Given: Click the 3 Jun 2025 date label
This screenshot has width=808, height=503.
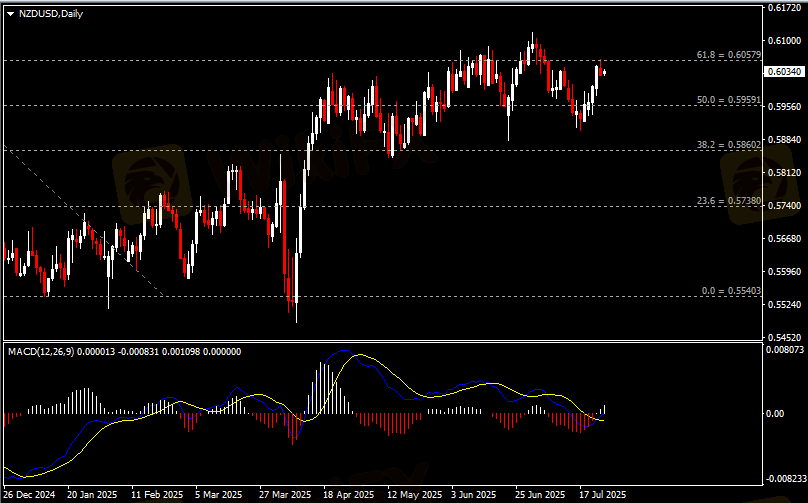Looking at the screenshot, I should 474,495.
